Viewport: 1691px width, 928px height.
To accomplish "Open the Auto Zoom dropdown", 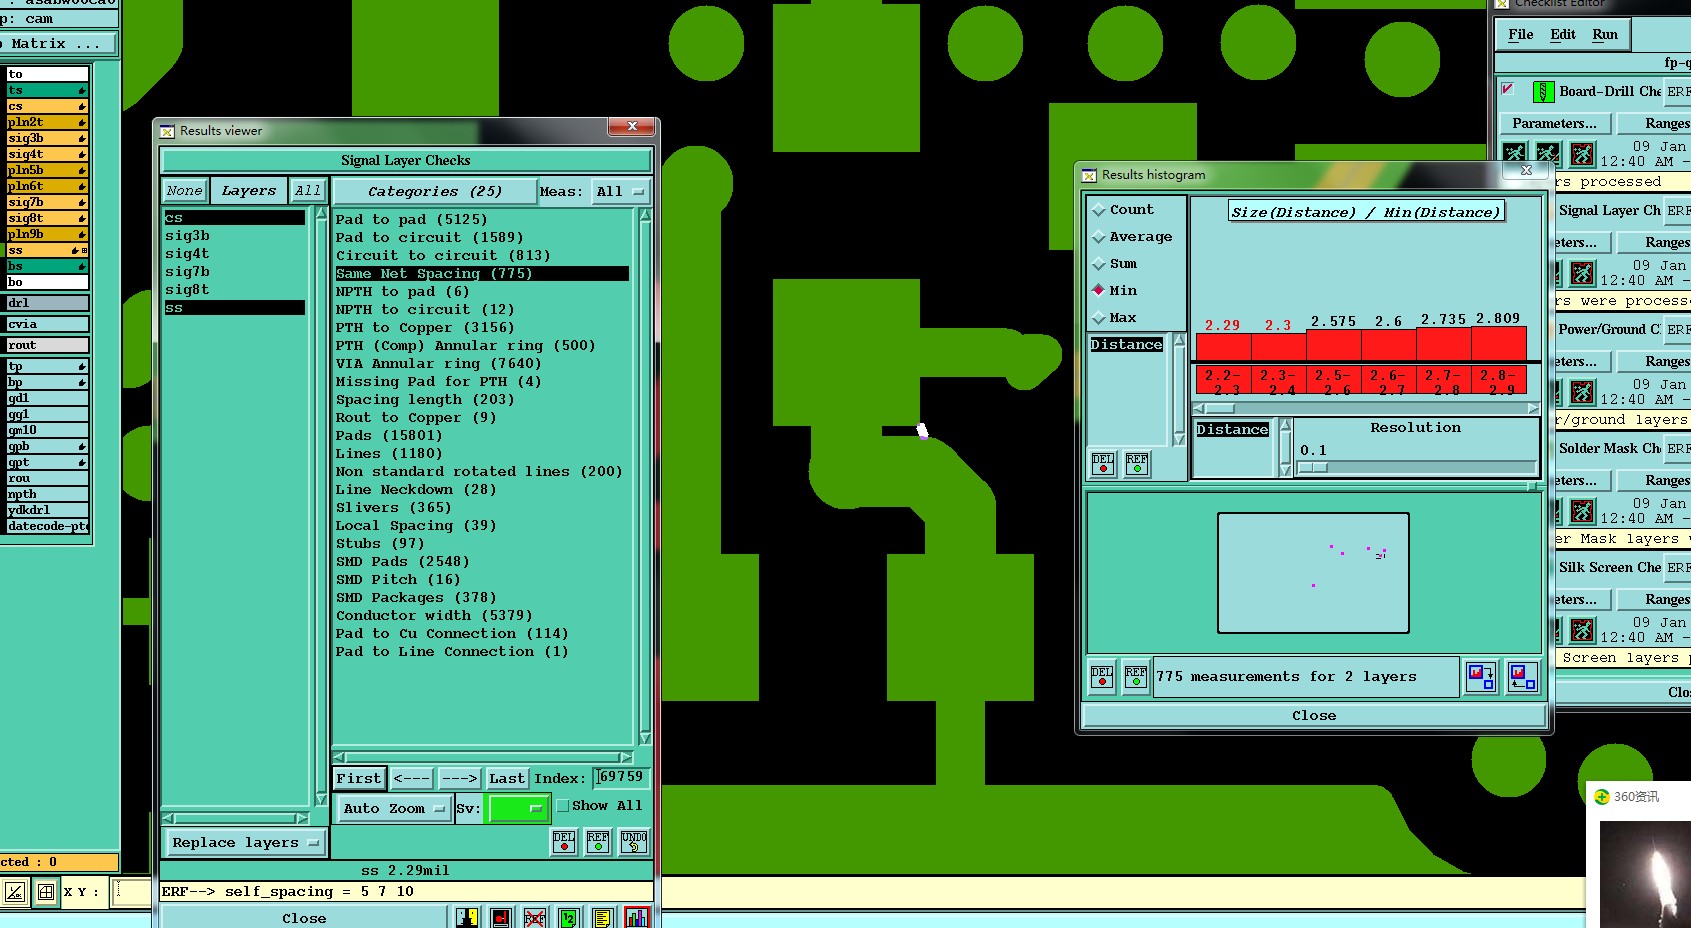I will click(393, 809).
